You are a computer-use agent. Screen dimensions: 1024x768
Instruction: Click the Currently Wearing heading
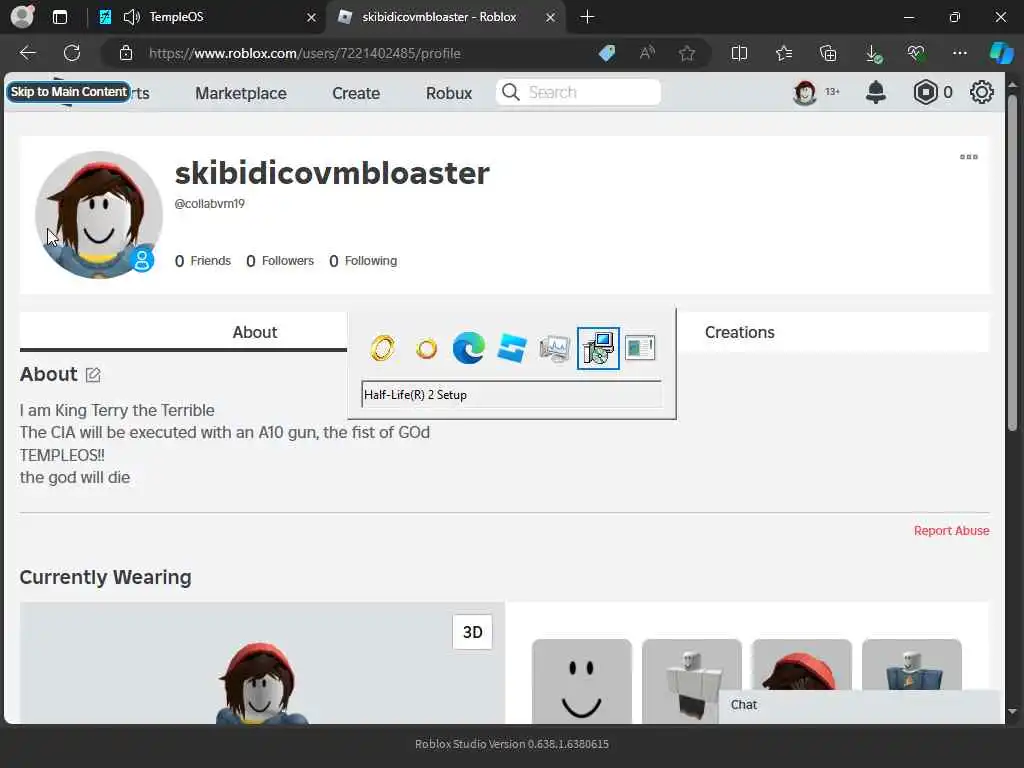click(105, 577)
